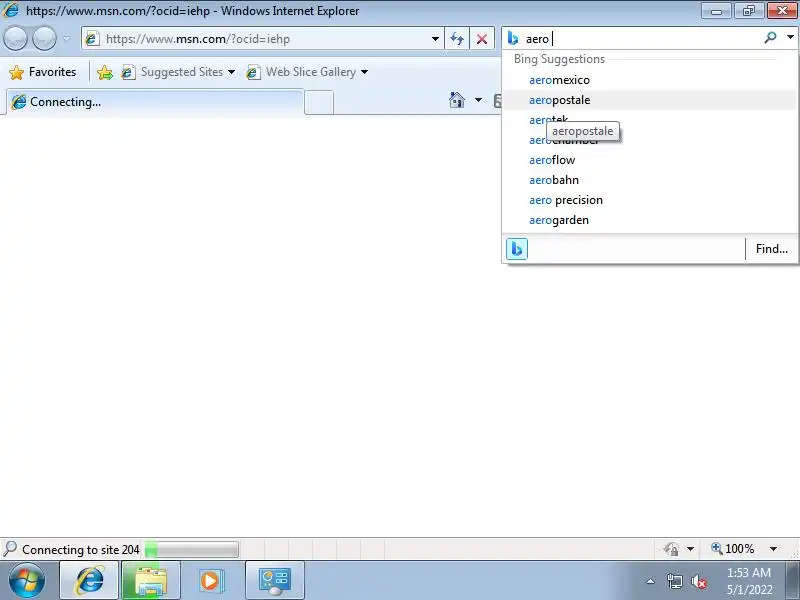Click the Bing icon in search box

click(513, 38)
